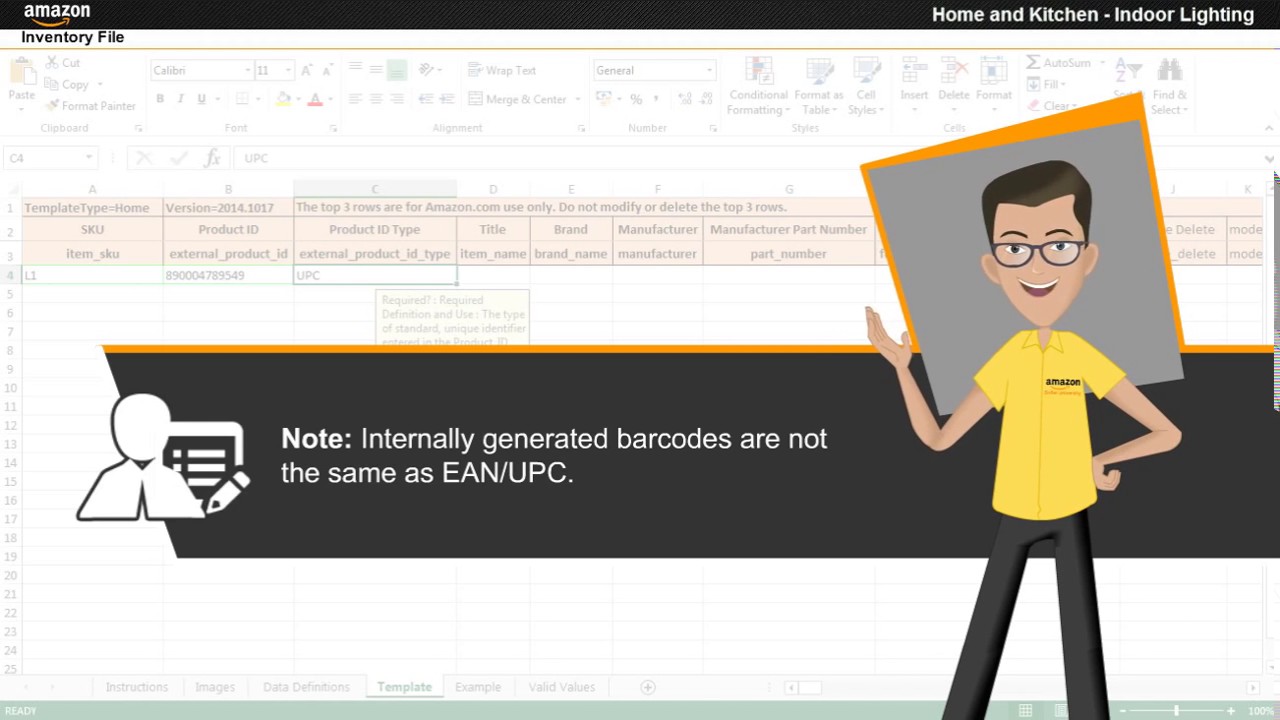Click the Cut scissors icon
The width and height of the screenshot is (1280, 720).
[x=51, y=63]
